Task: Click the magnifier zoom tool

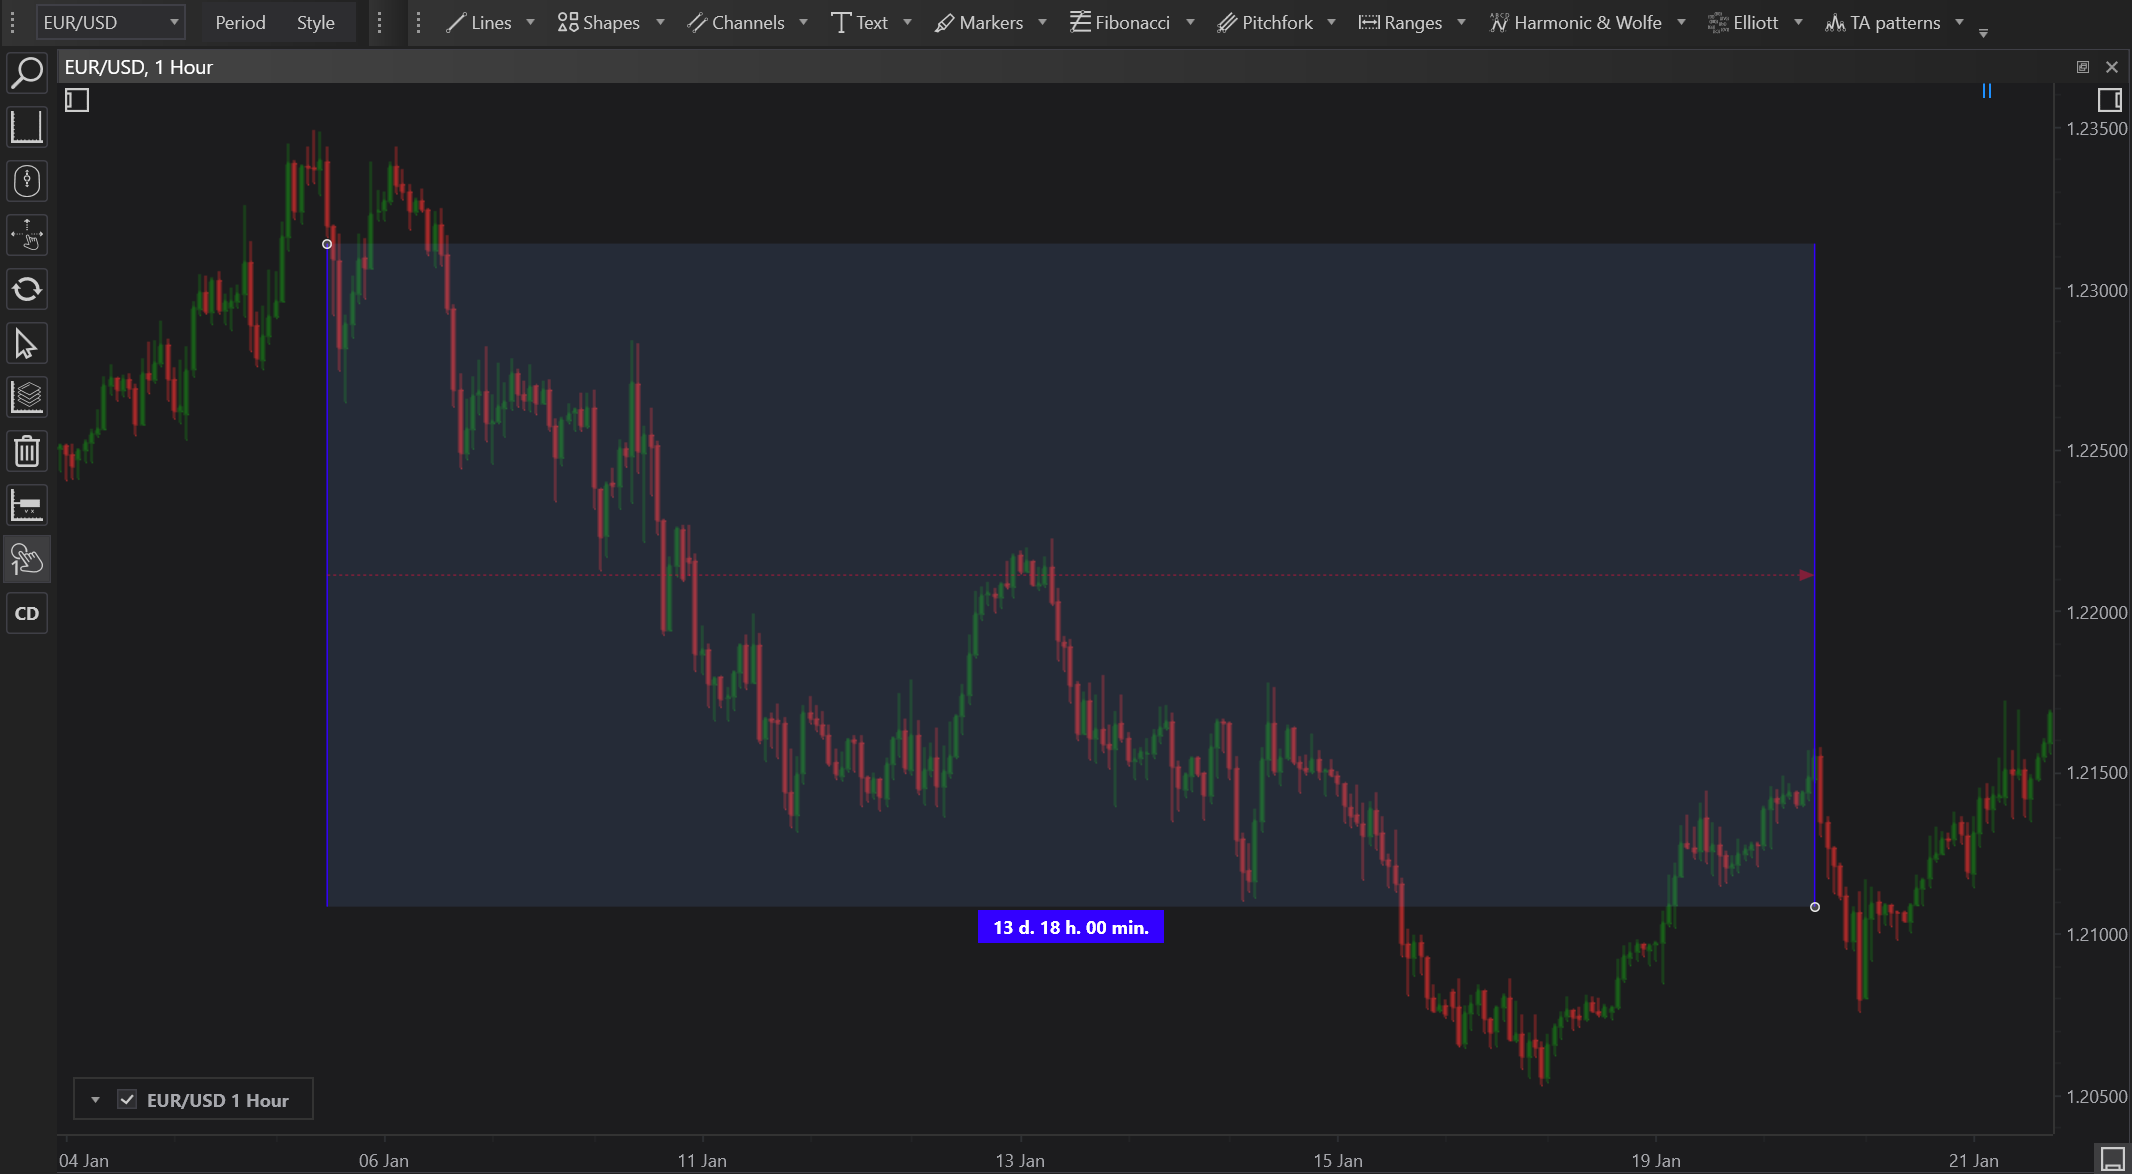Action: click(27, 73)
